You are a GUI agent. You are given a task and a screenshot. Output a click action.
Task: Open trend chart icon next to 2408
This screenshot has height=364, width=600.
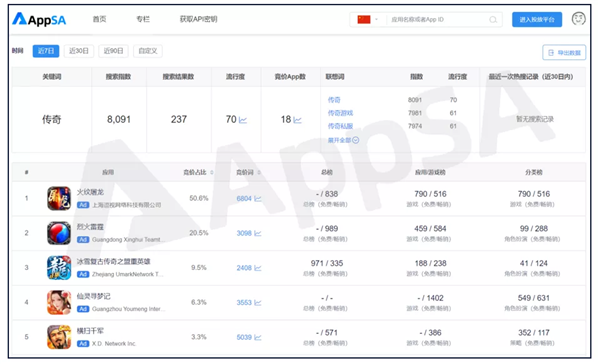258,268
